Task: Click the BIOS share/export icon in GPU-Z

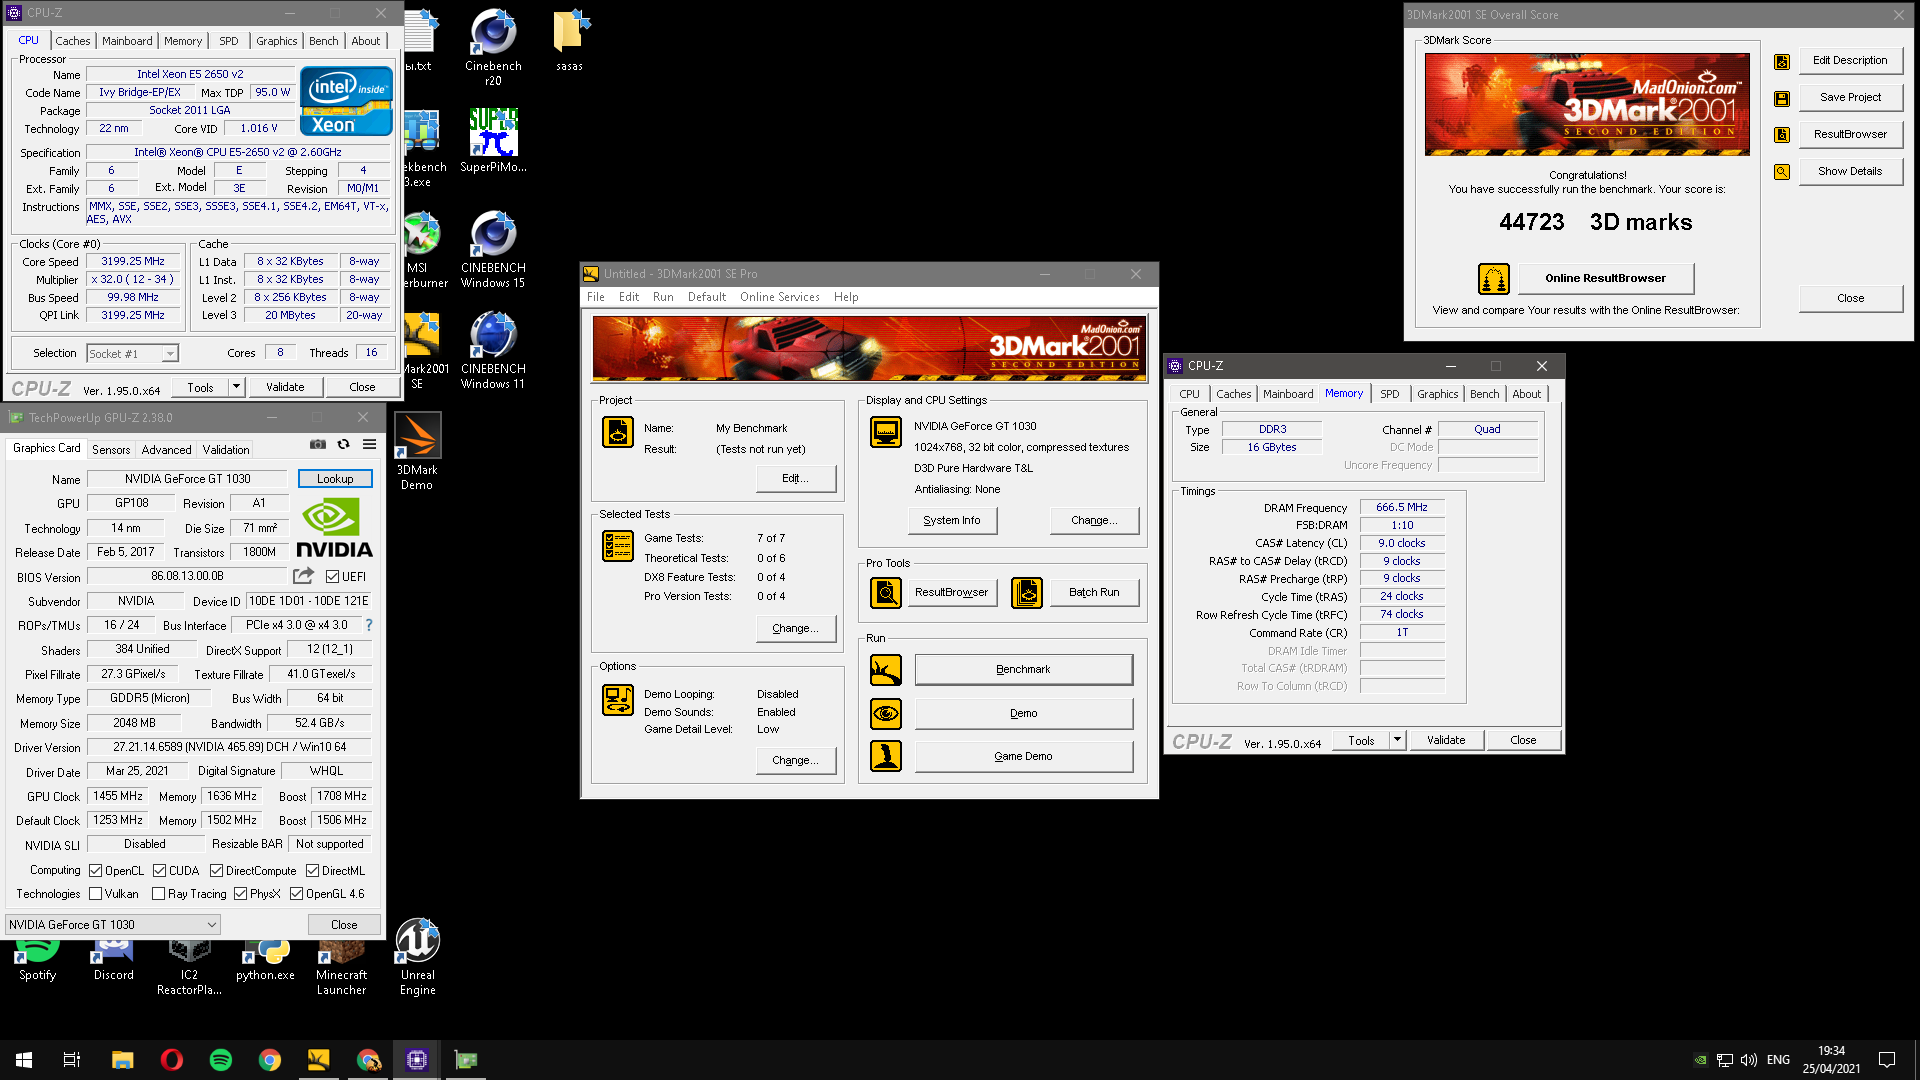Action: click(x=303, y=577)
